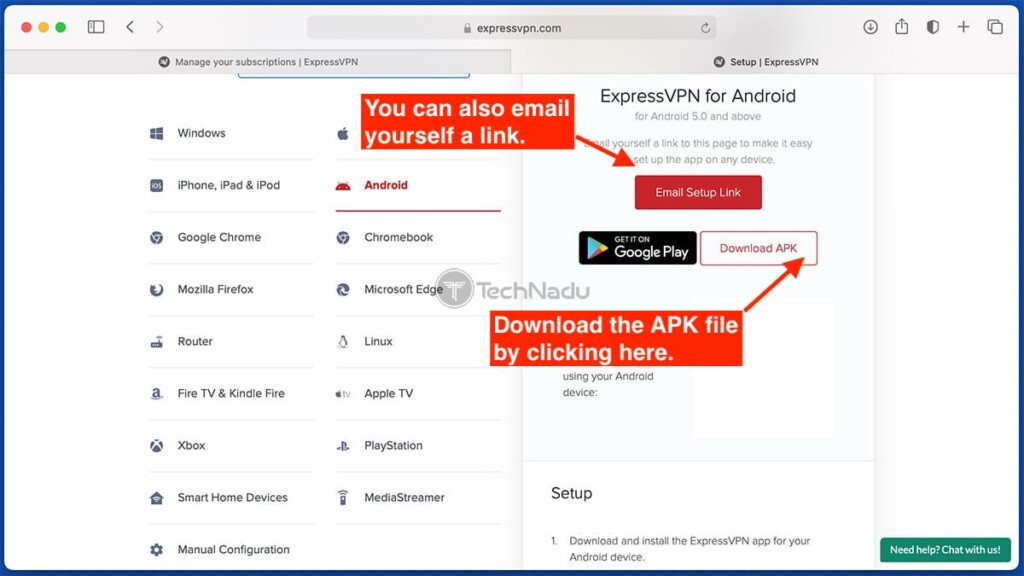Viewport: 1024px width, 576px height.
Task: Click the Microsoft Edge icon
Action: point(343,289)
